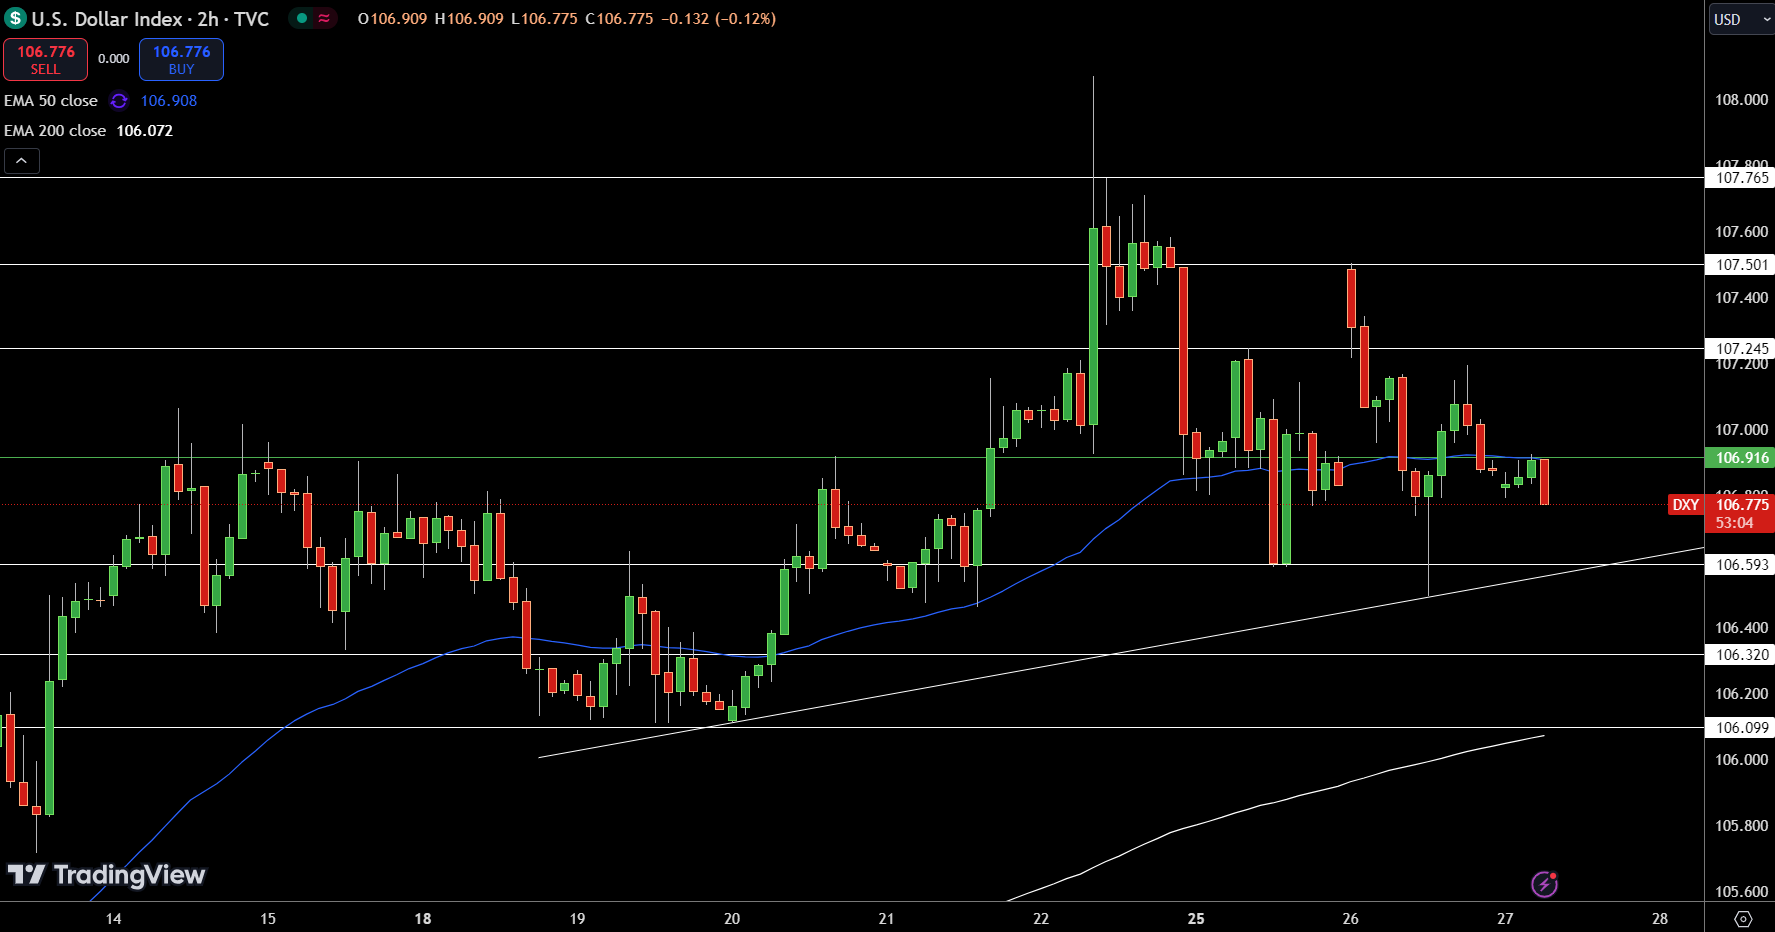This screenshot has height=932, width=1775.
Task: Click the 107.245 price level label
Action: coord(1742,349)
